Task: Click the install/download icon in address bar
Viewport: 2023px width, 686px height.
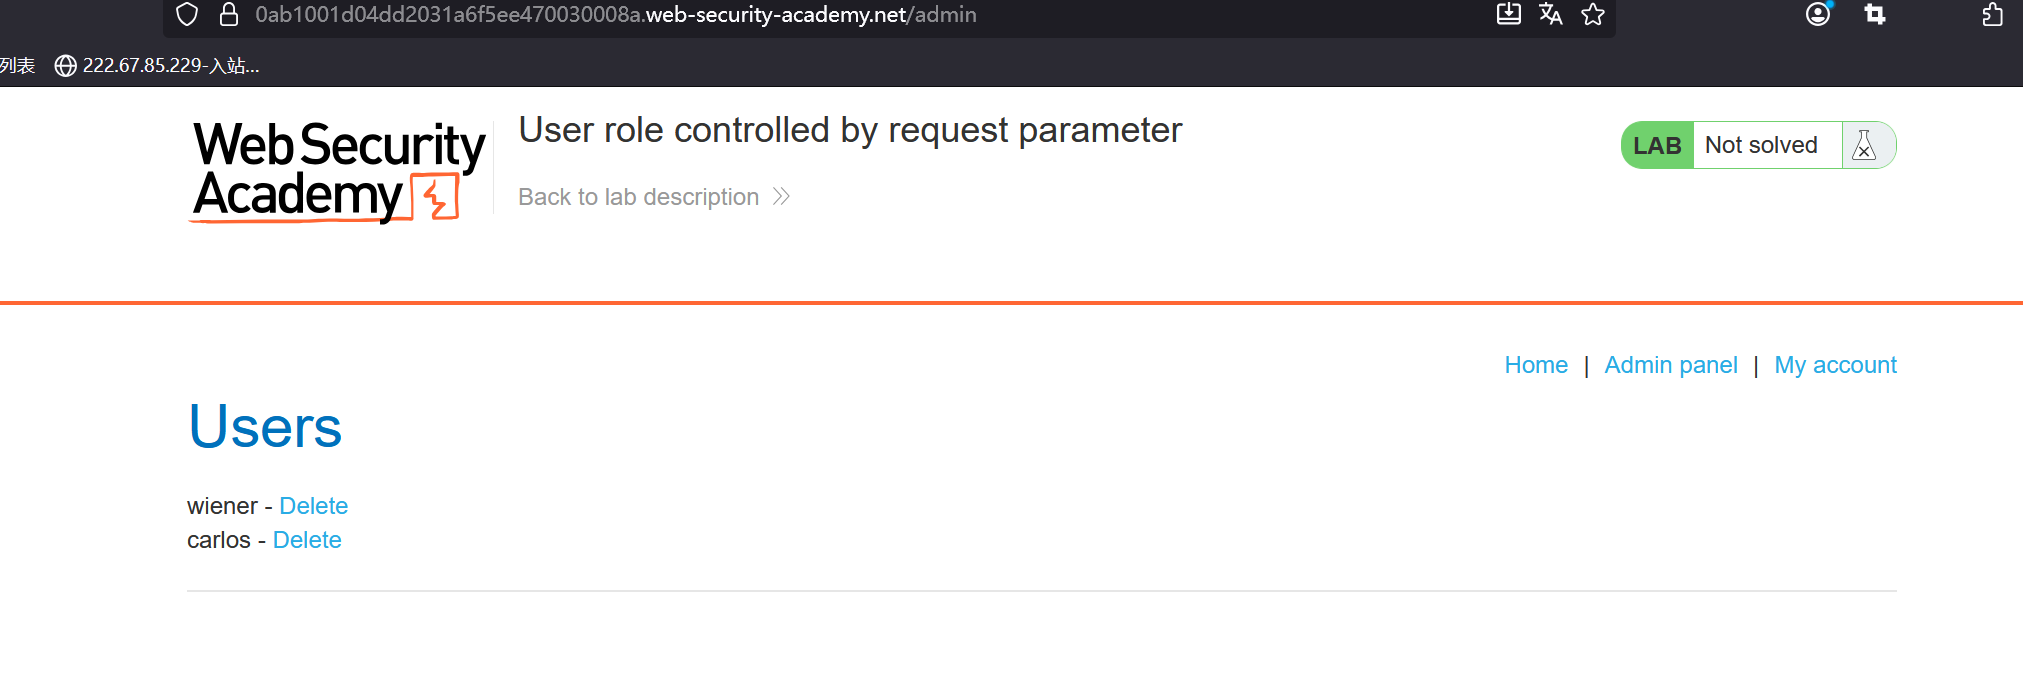Action: click(x=1508, y=14)
